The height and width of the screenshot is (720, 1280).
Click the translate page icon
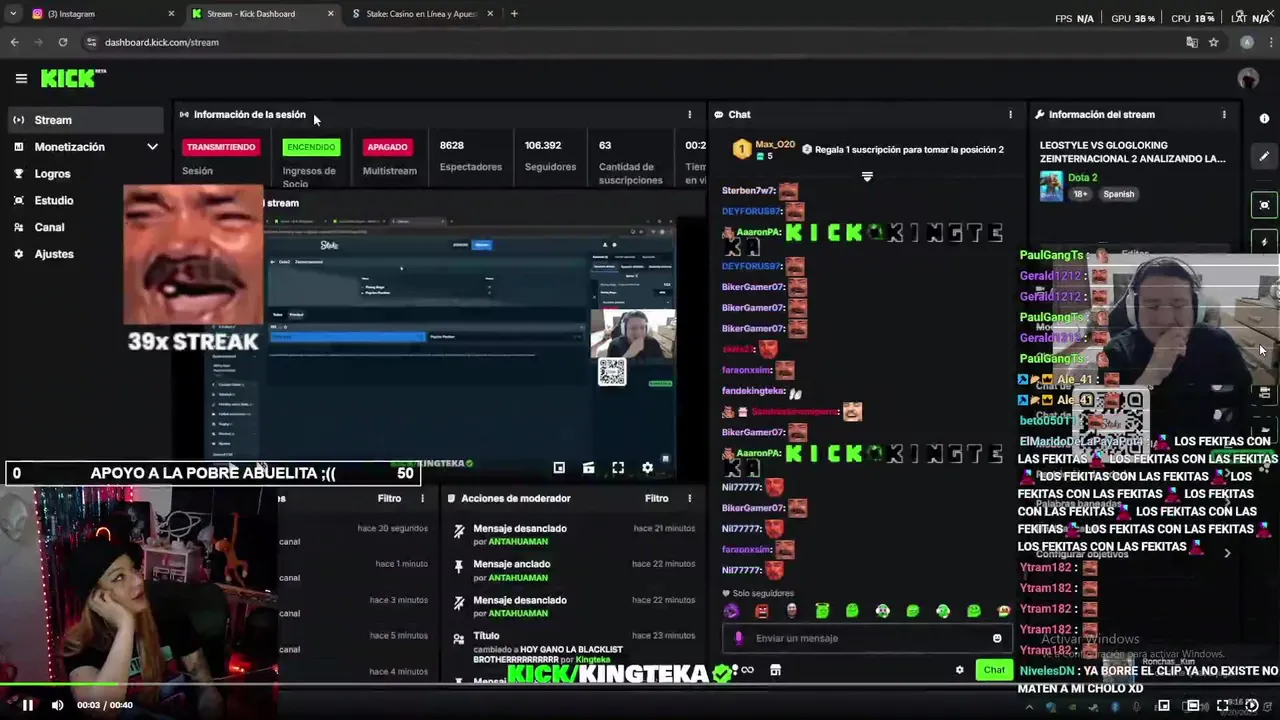pyautogui.click(x=1191, y=42)
